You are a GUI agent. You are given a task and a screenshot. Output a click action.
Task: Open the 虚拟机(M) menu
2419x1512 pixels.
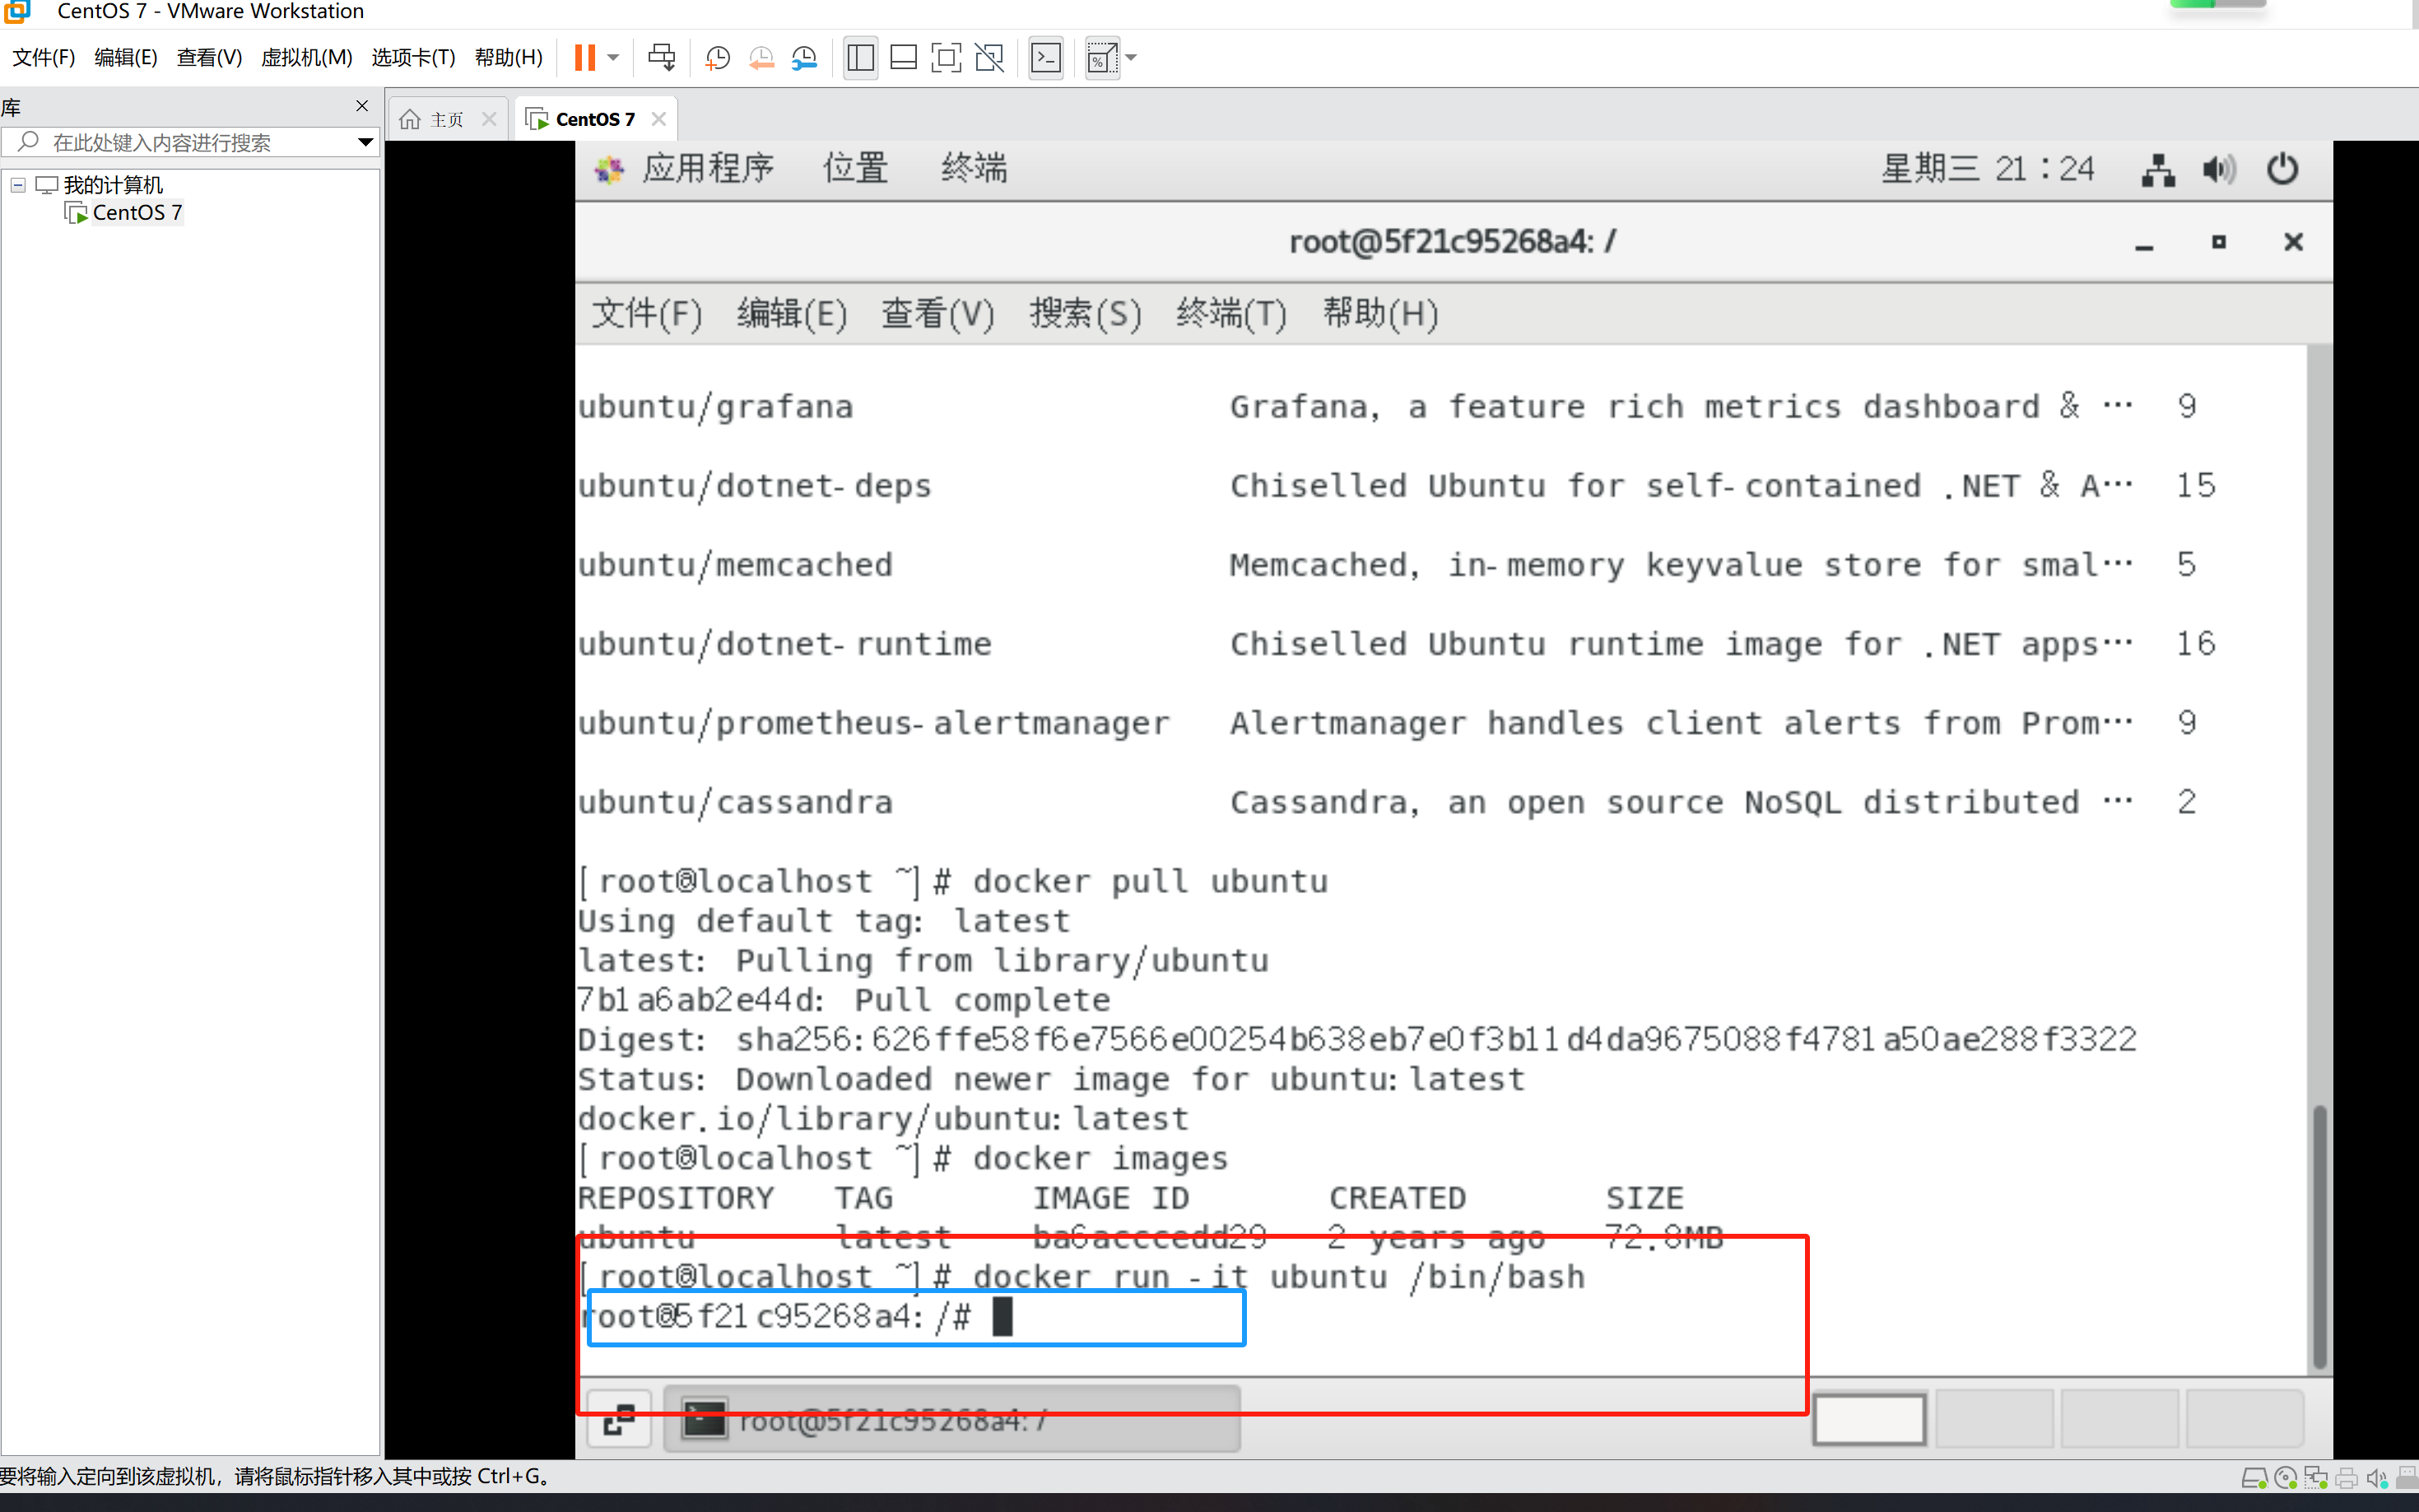(306, 57)
